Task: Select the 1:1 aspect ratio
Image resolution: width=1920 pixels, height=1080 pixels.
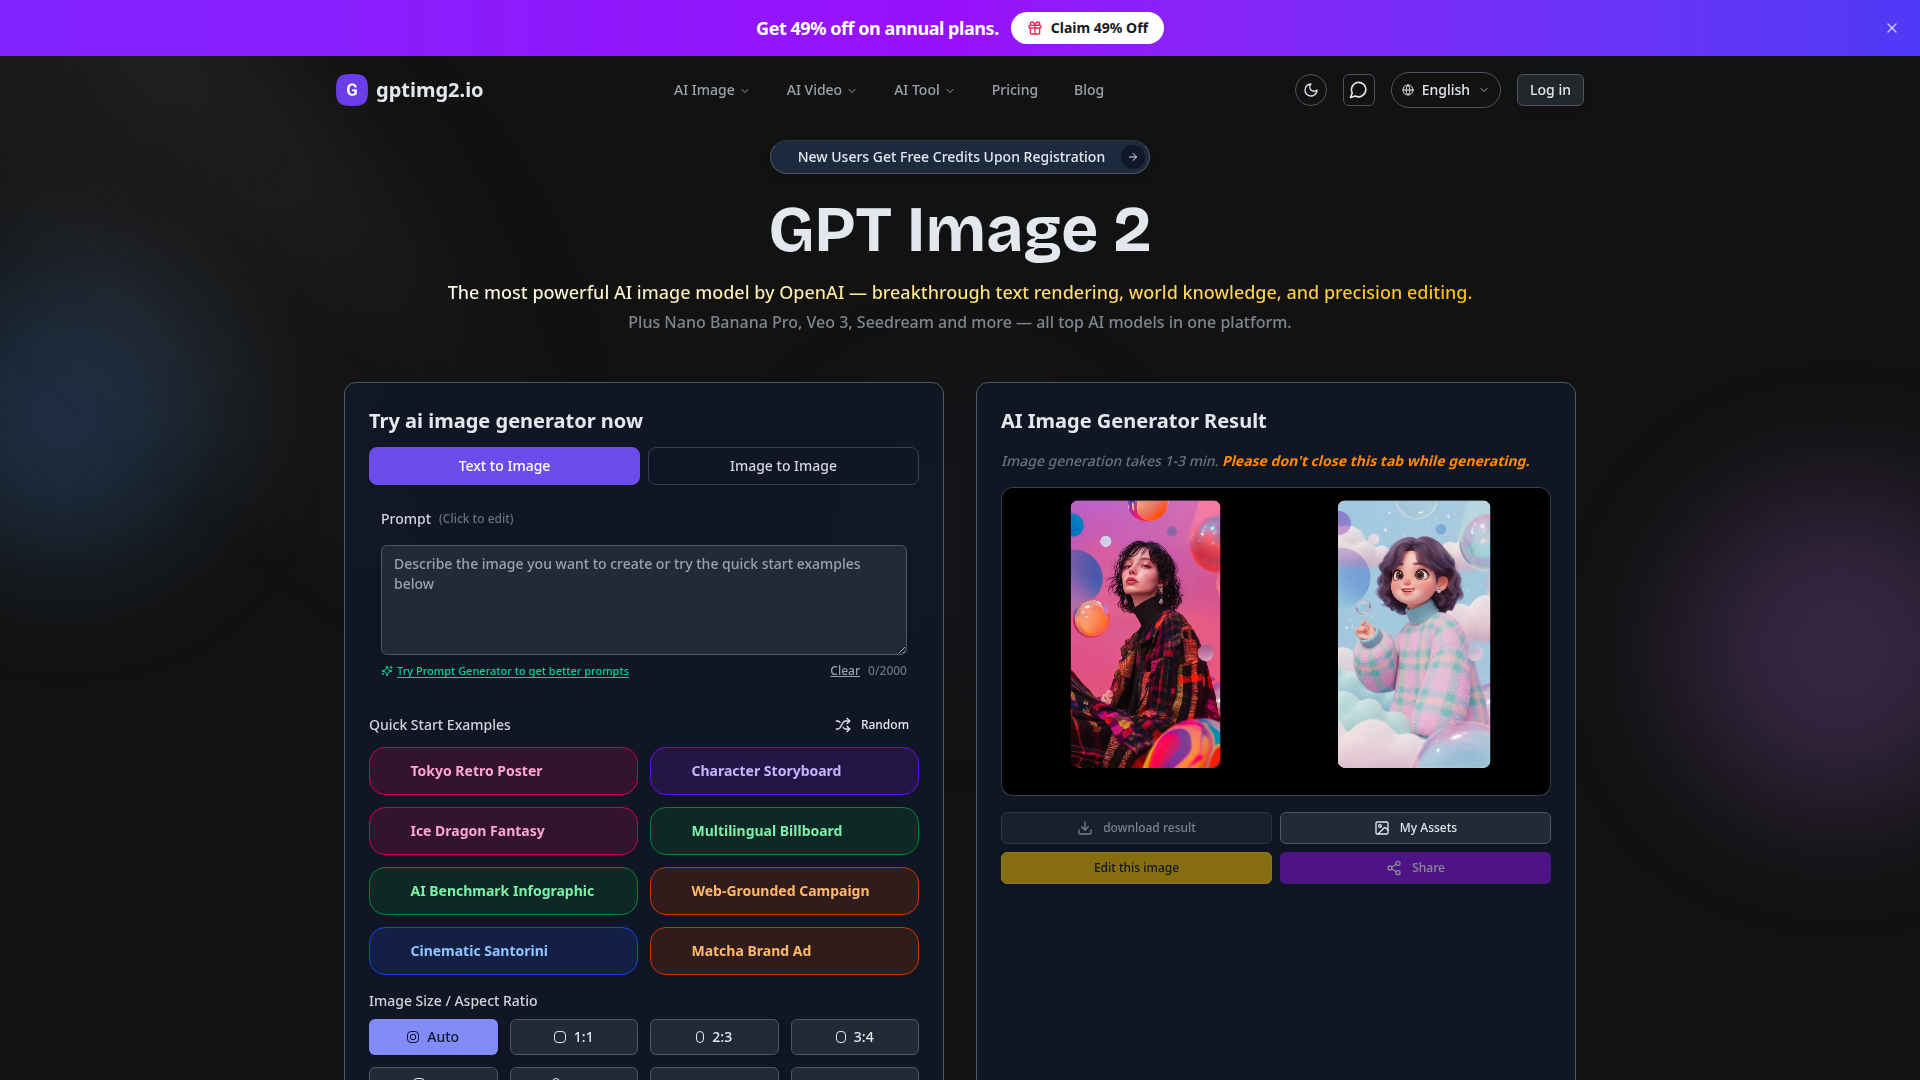Action: [573, 1037]
